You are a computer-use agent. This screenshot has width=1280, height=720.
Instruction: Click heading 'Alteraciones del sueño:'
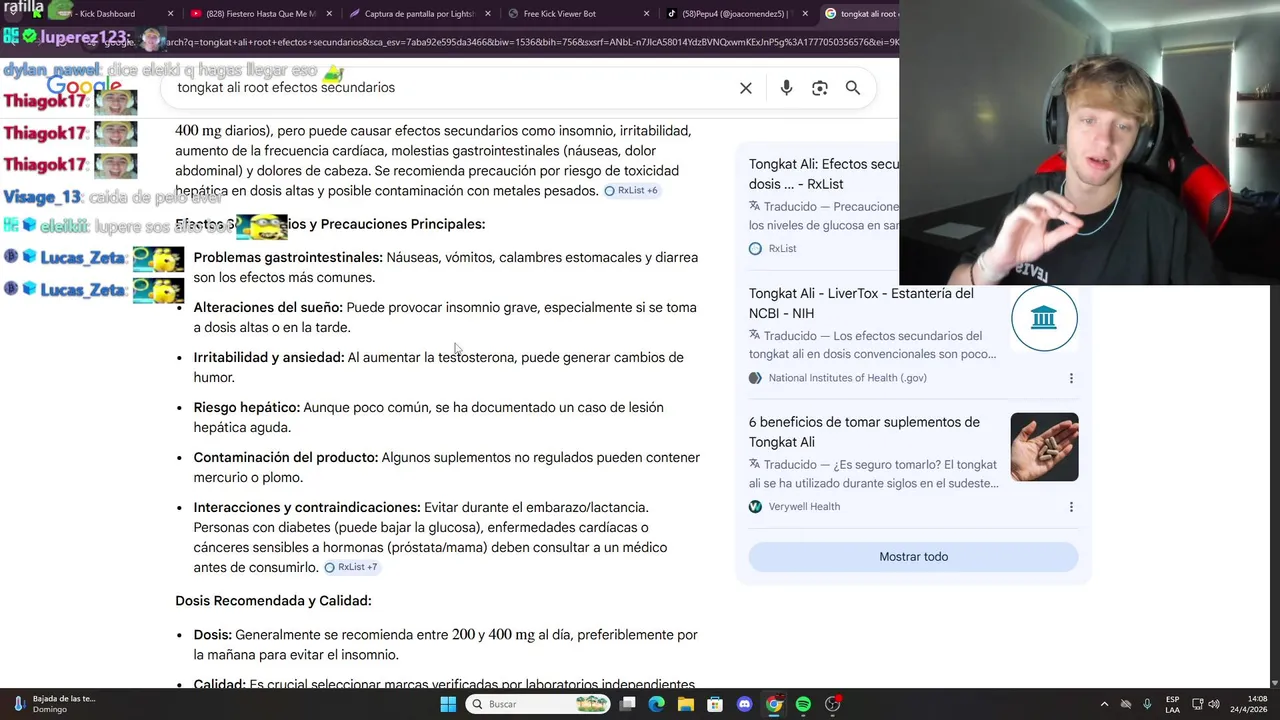(268, 308)
